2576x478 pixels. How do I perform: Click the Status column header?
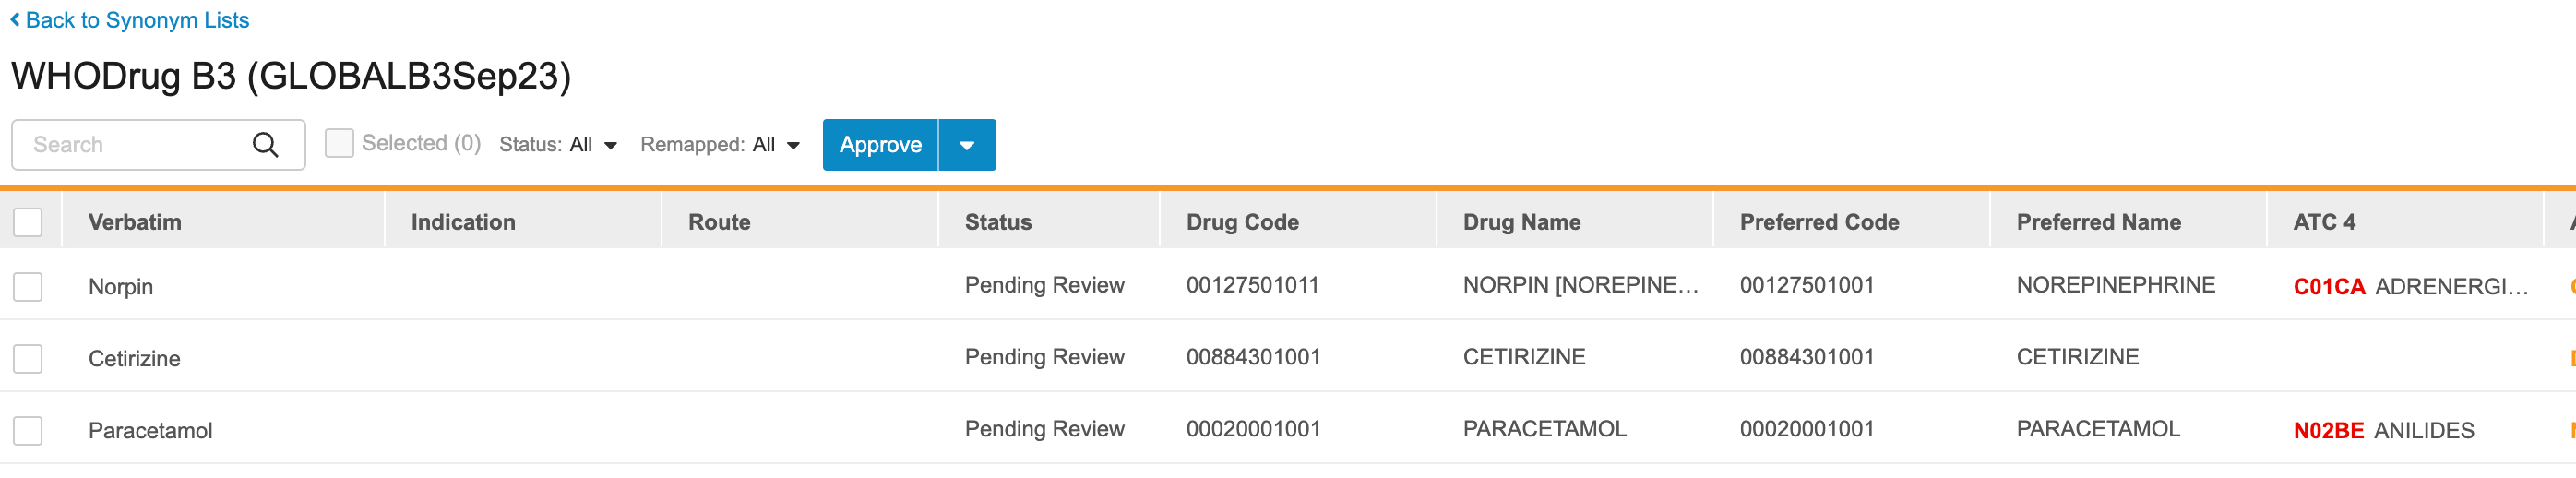(x=998, y=222)
